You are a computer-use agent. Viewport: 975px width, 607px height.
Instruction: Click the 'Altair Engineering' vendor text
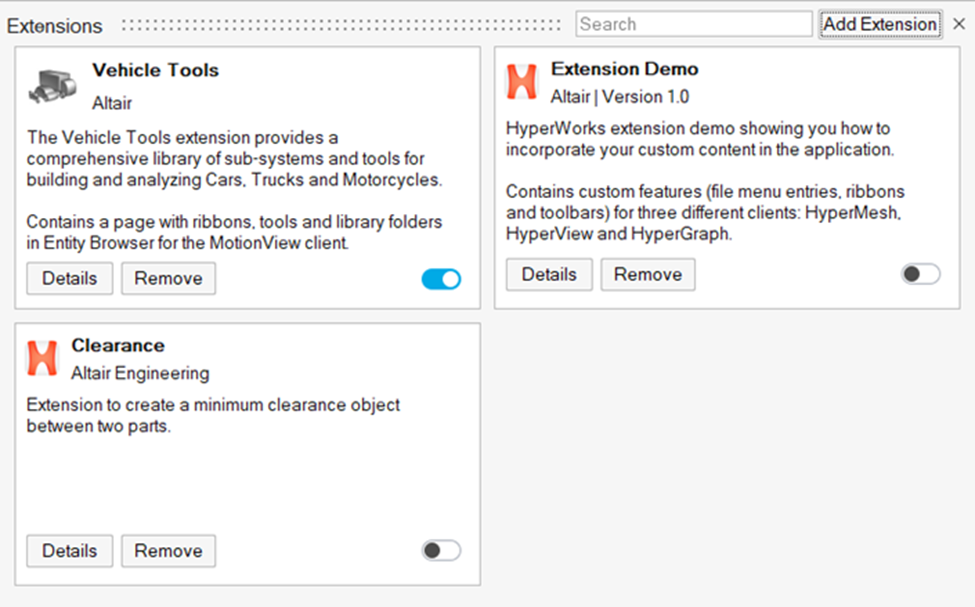click(140, 373)
